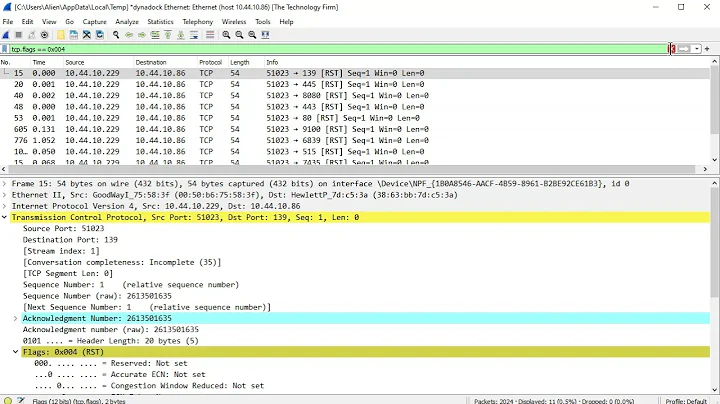This screenshot has height=404, width=720.
Task: Select packet 20 to port 445
Action: [x=355, y=84]
